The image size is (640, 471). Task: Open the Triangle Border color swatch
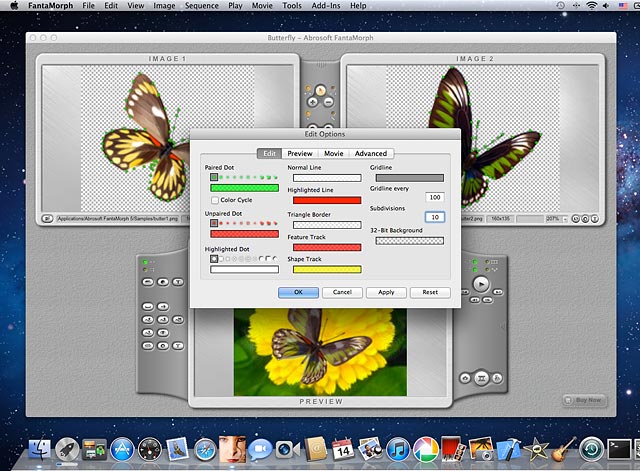coord(327,225)
